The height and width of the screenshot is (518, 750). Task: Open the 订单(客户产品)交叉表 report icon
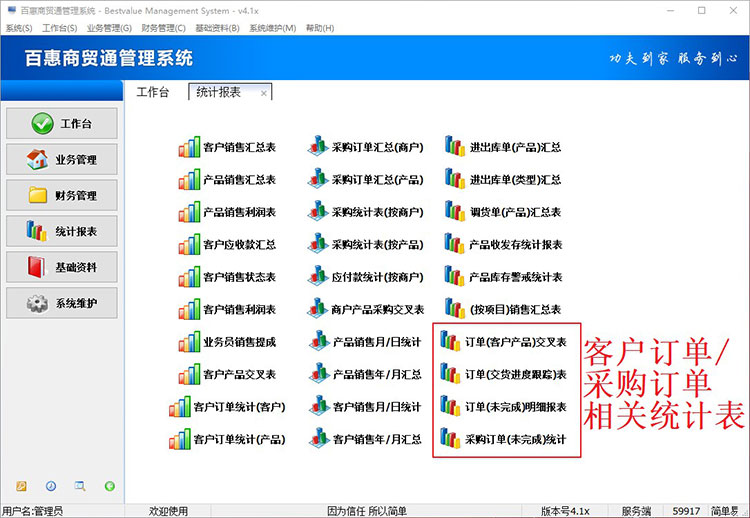(x=450, y=341)
